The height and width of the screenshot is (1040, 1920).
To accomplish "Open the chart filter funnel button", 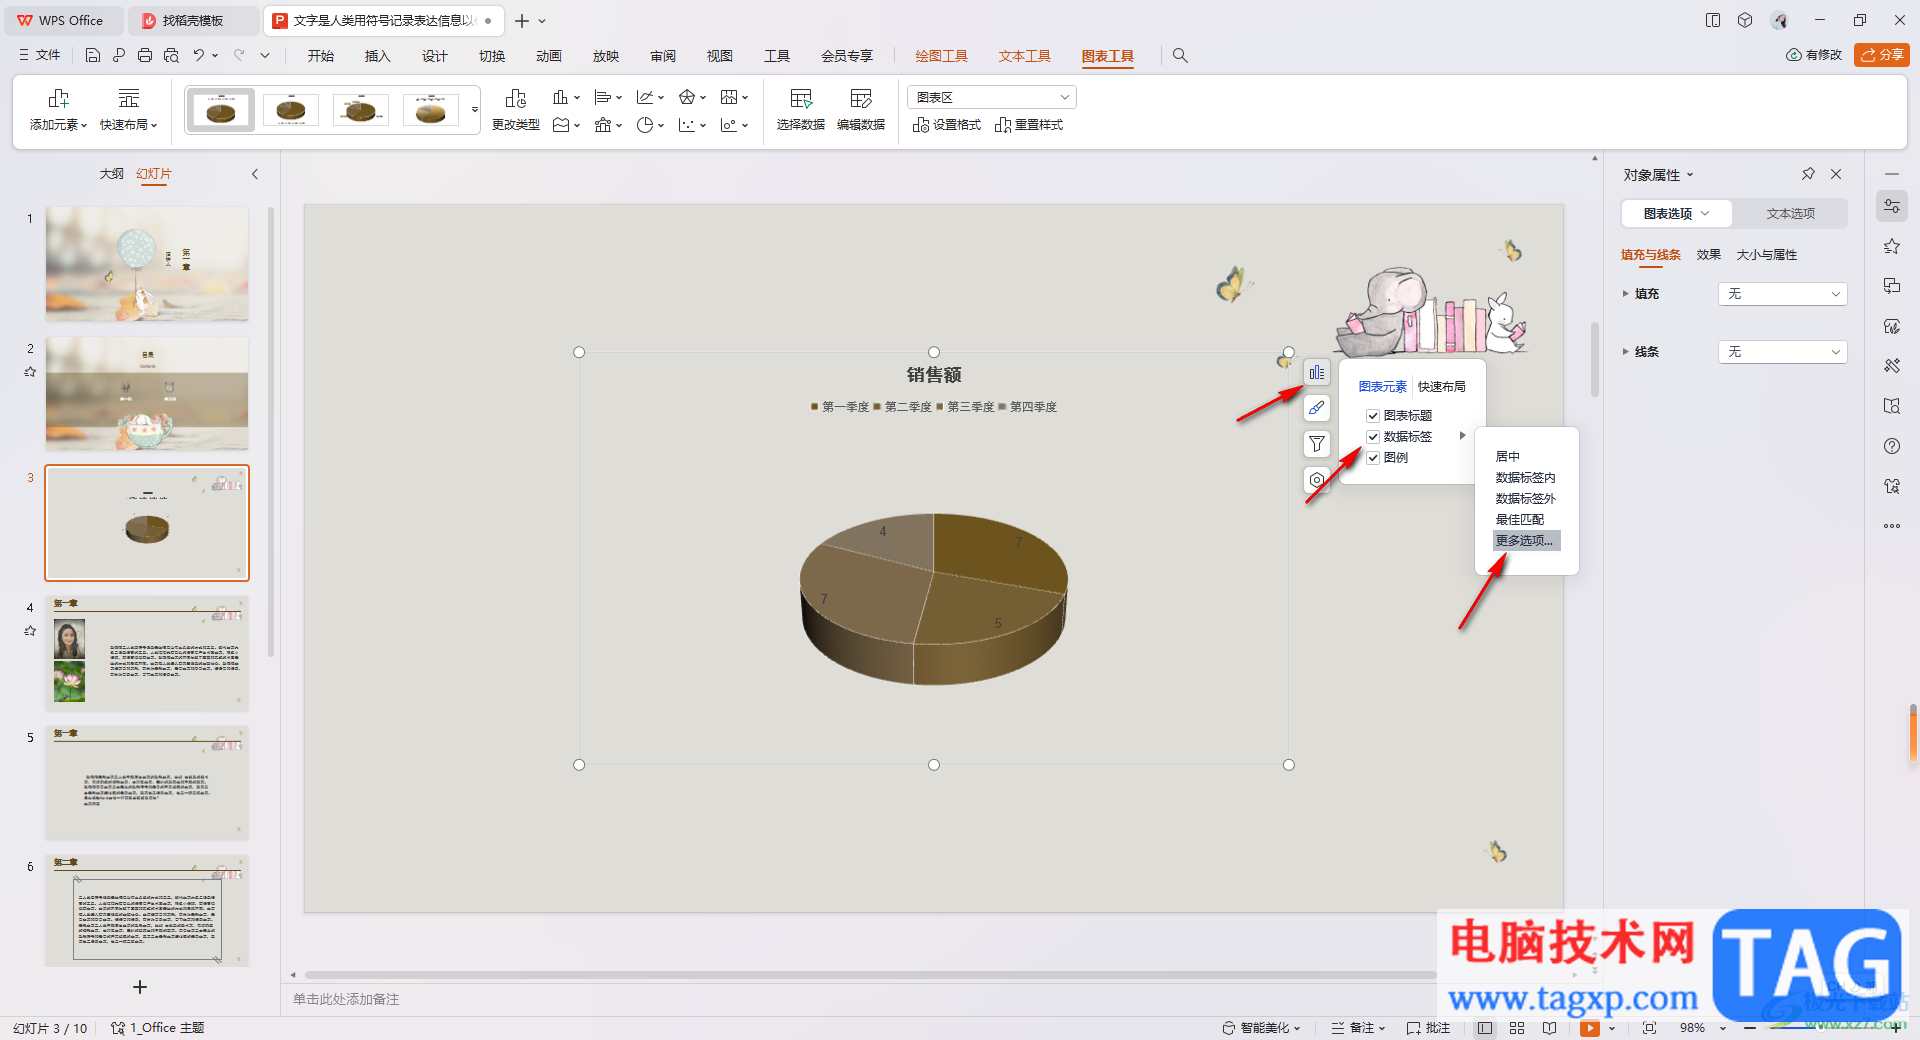I will tap(1317, 444).
